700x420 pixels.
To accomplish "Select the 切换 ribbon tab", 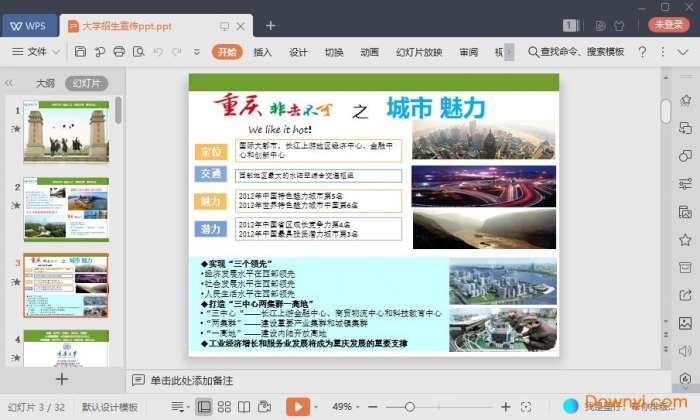I will pyautogui.click(x=334, y=52).
